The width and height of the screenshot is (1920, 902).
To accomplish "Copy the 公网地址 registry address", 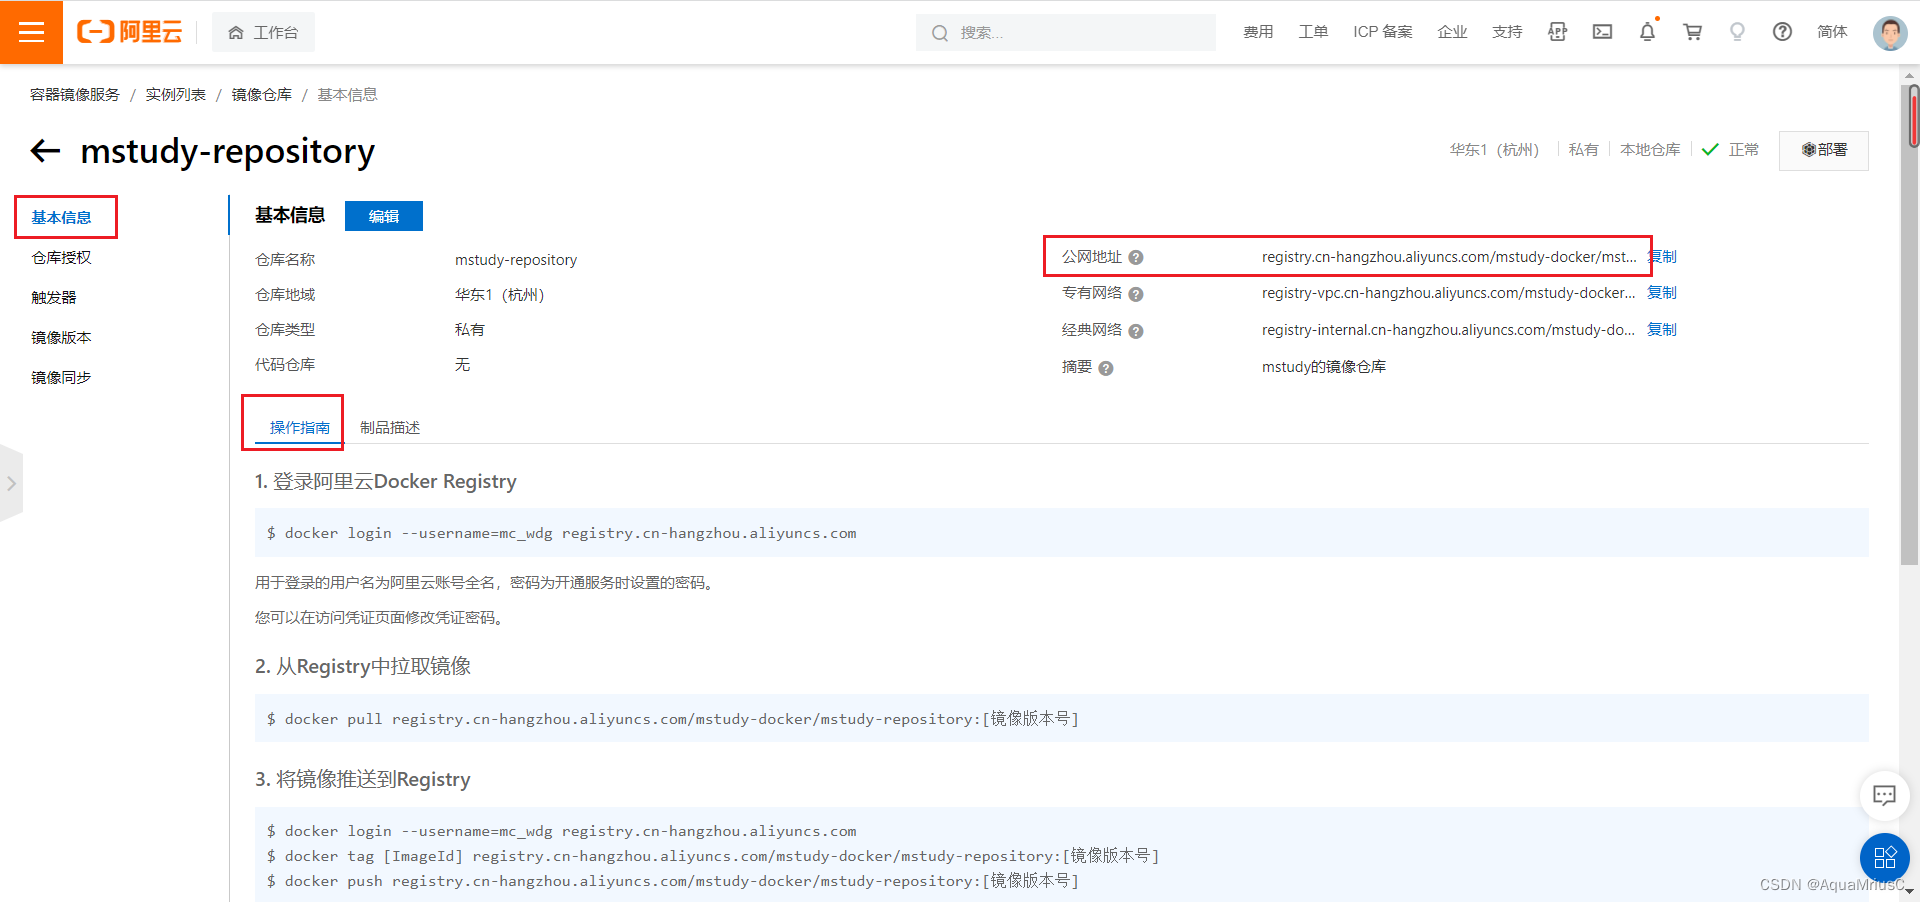I will pos(1662,257).
